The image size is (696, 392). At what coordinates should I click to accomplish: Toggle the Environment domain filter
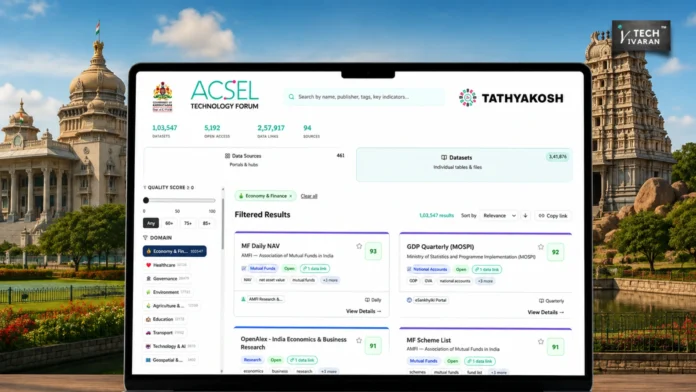[168, 292]
